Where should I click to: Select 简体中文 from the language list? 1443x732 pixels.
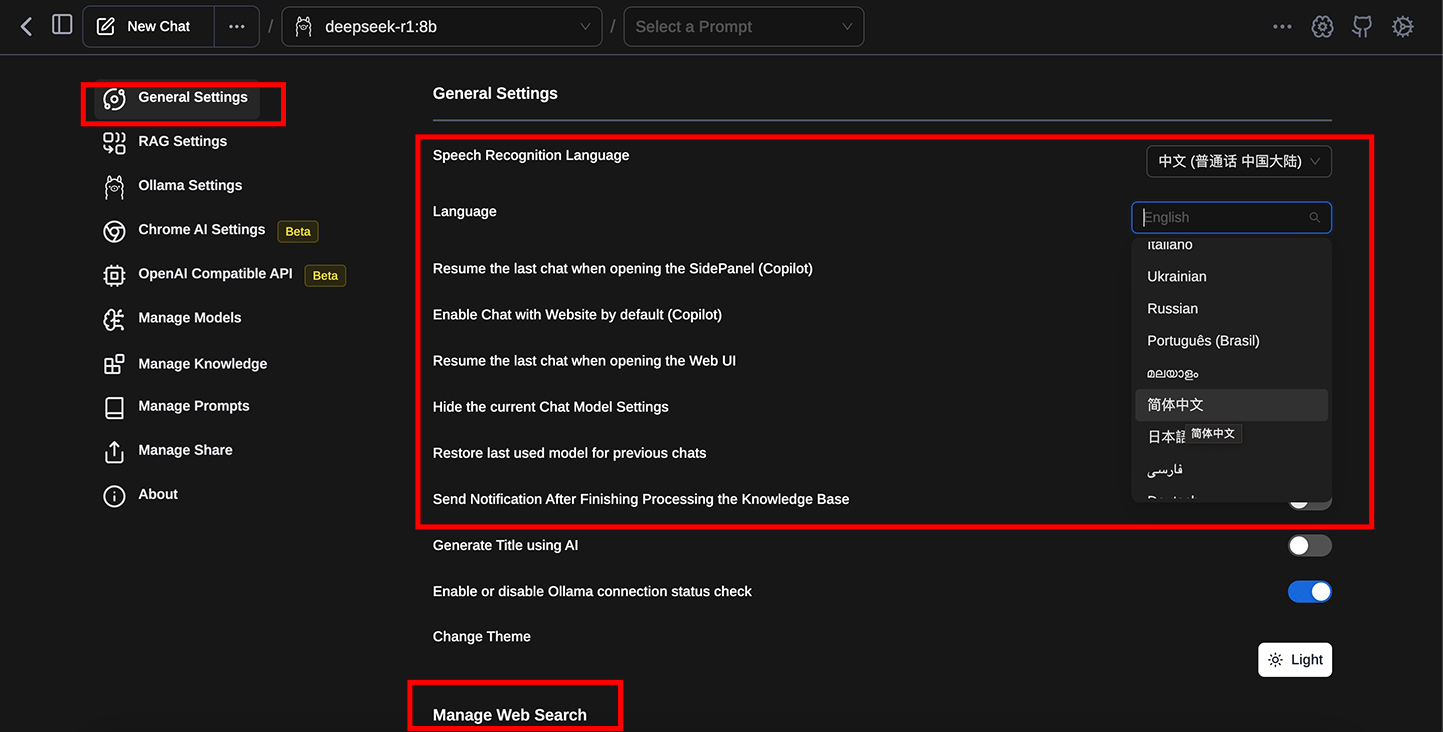[x=1231, y=405]
